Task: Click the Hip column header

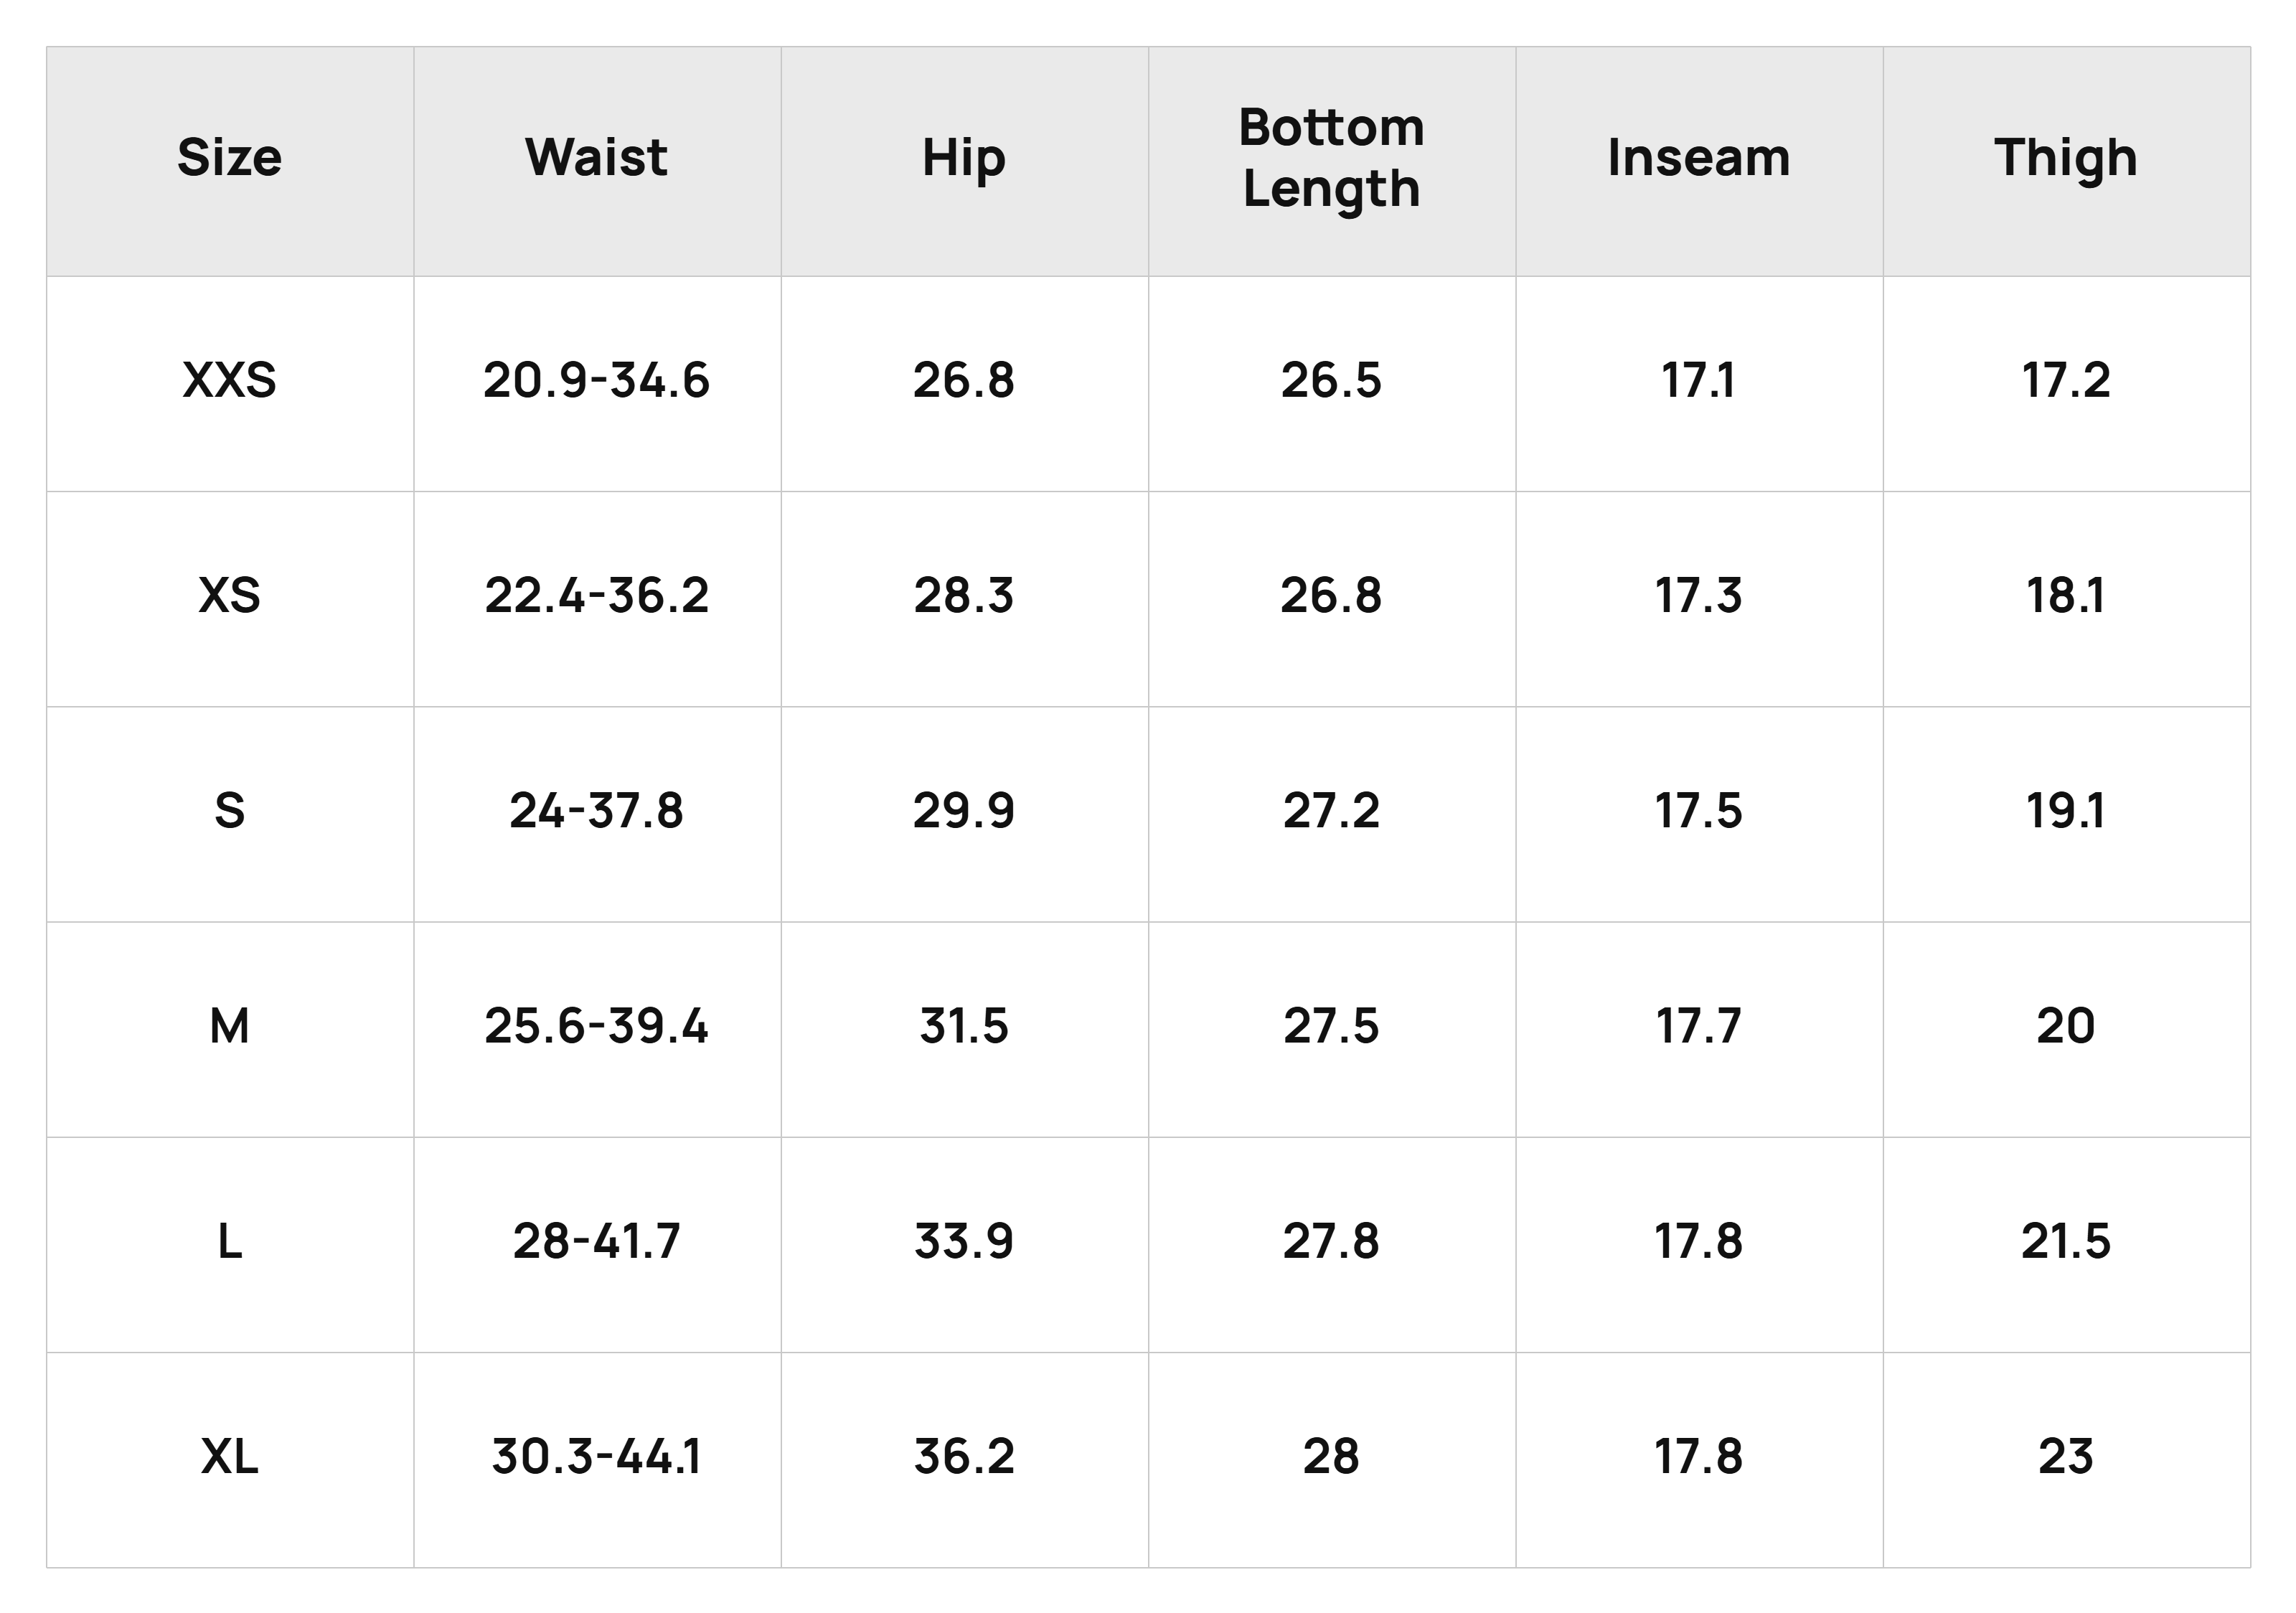Action: click(963, 160)
